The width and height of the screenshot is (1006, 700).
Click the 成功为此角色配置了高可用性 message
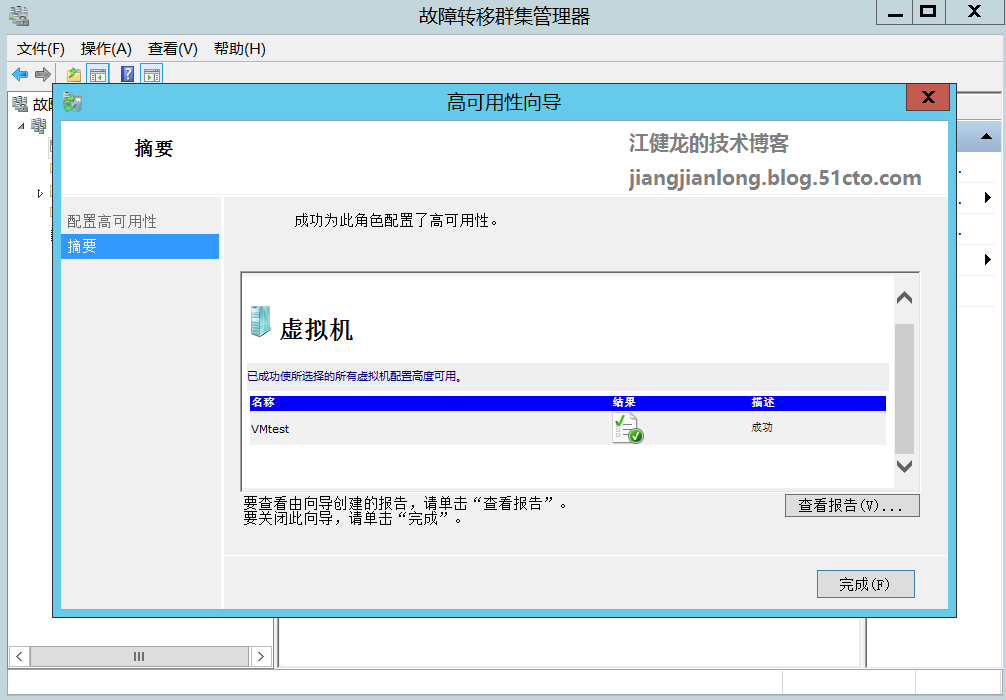[396, 221]
